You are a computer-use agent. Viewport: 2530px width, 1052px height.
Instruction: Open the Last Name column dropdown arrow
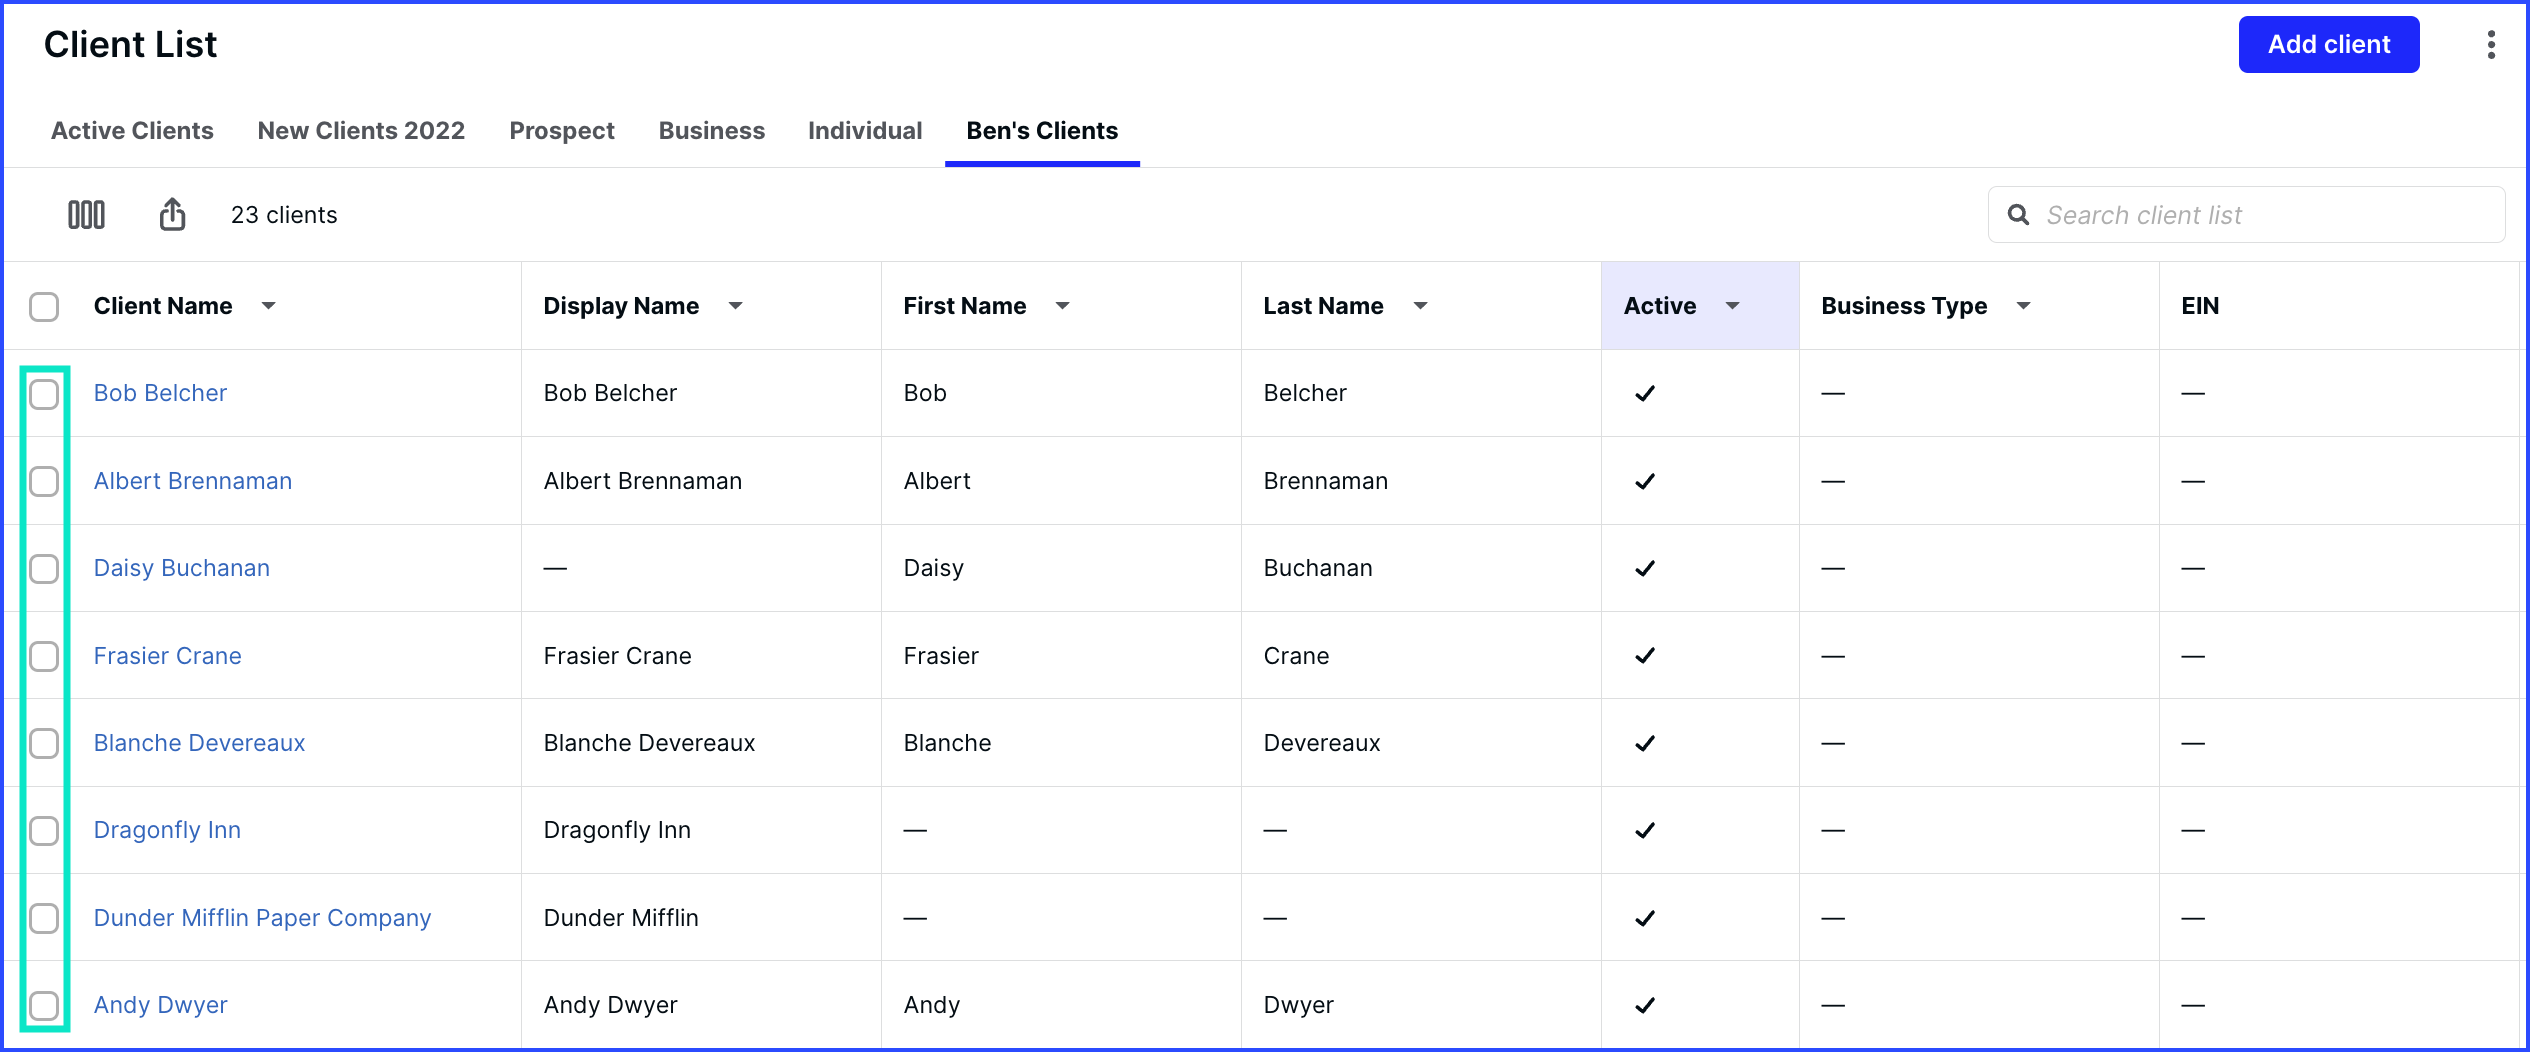1420,306
